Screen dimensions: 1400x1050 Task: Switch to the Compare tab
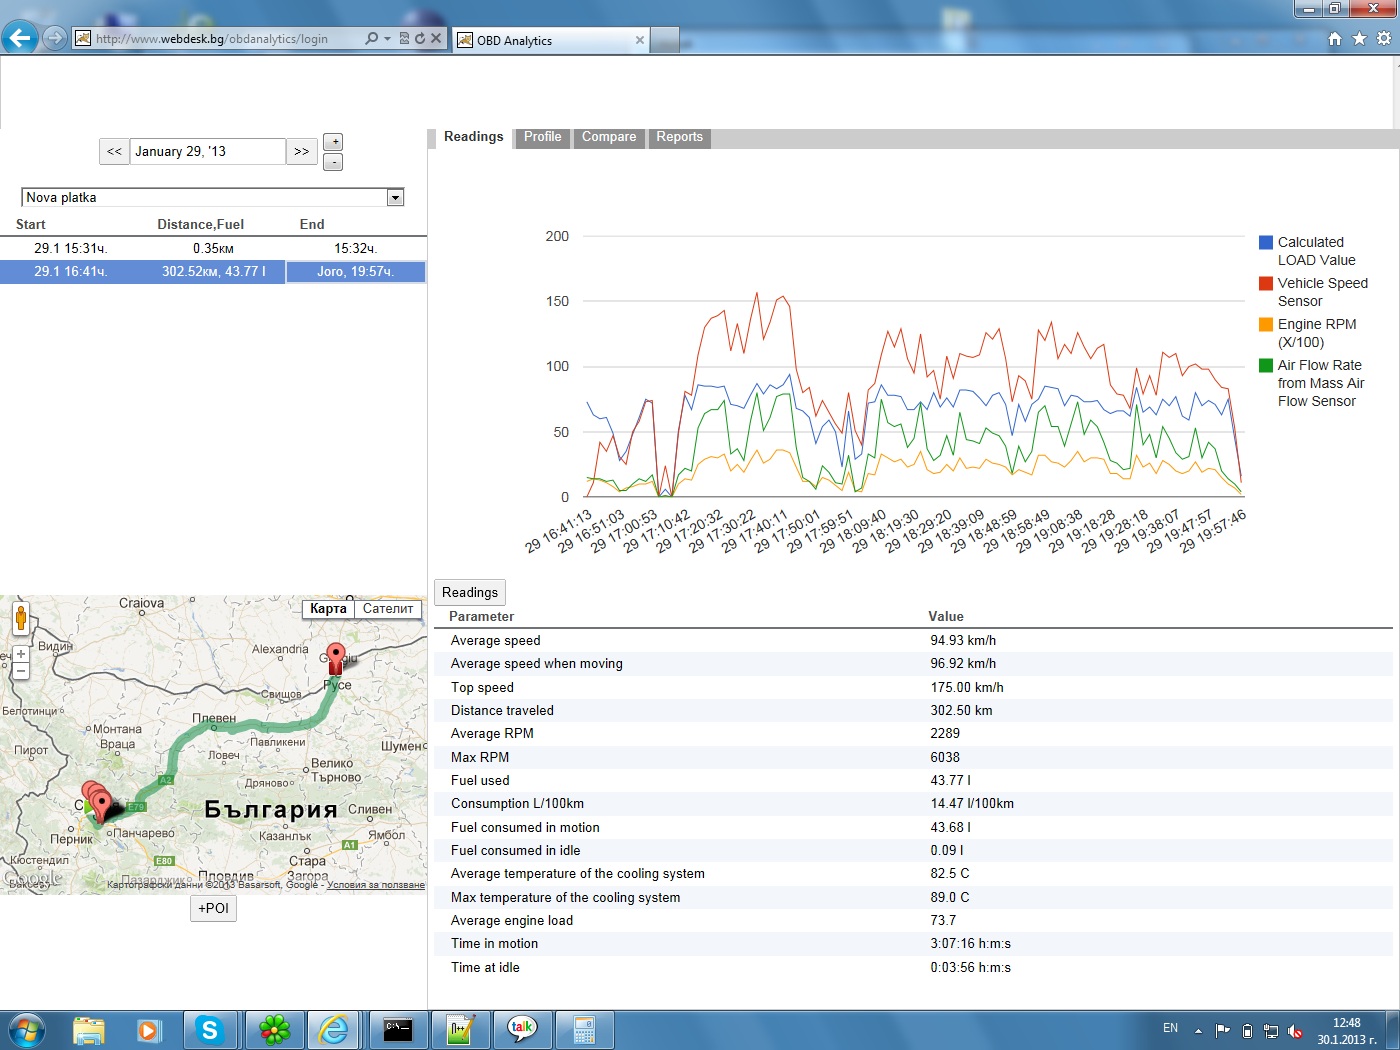(x=608, y=137)
